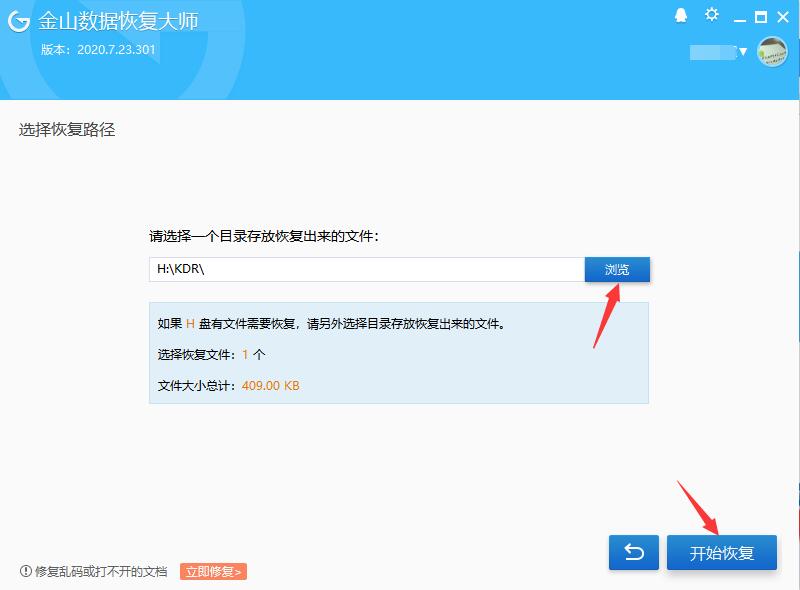The height and width of the screenshot is (590, 800).
Task: Click the 浏览 browse button
Action: (x=619, y=269)
